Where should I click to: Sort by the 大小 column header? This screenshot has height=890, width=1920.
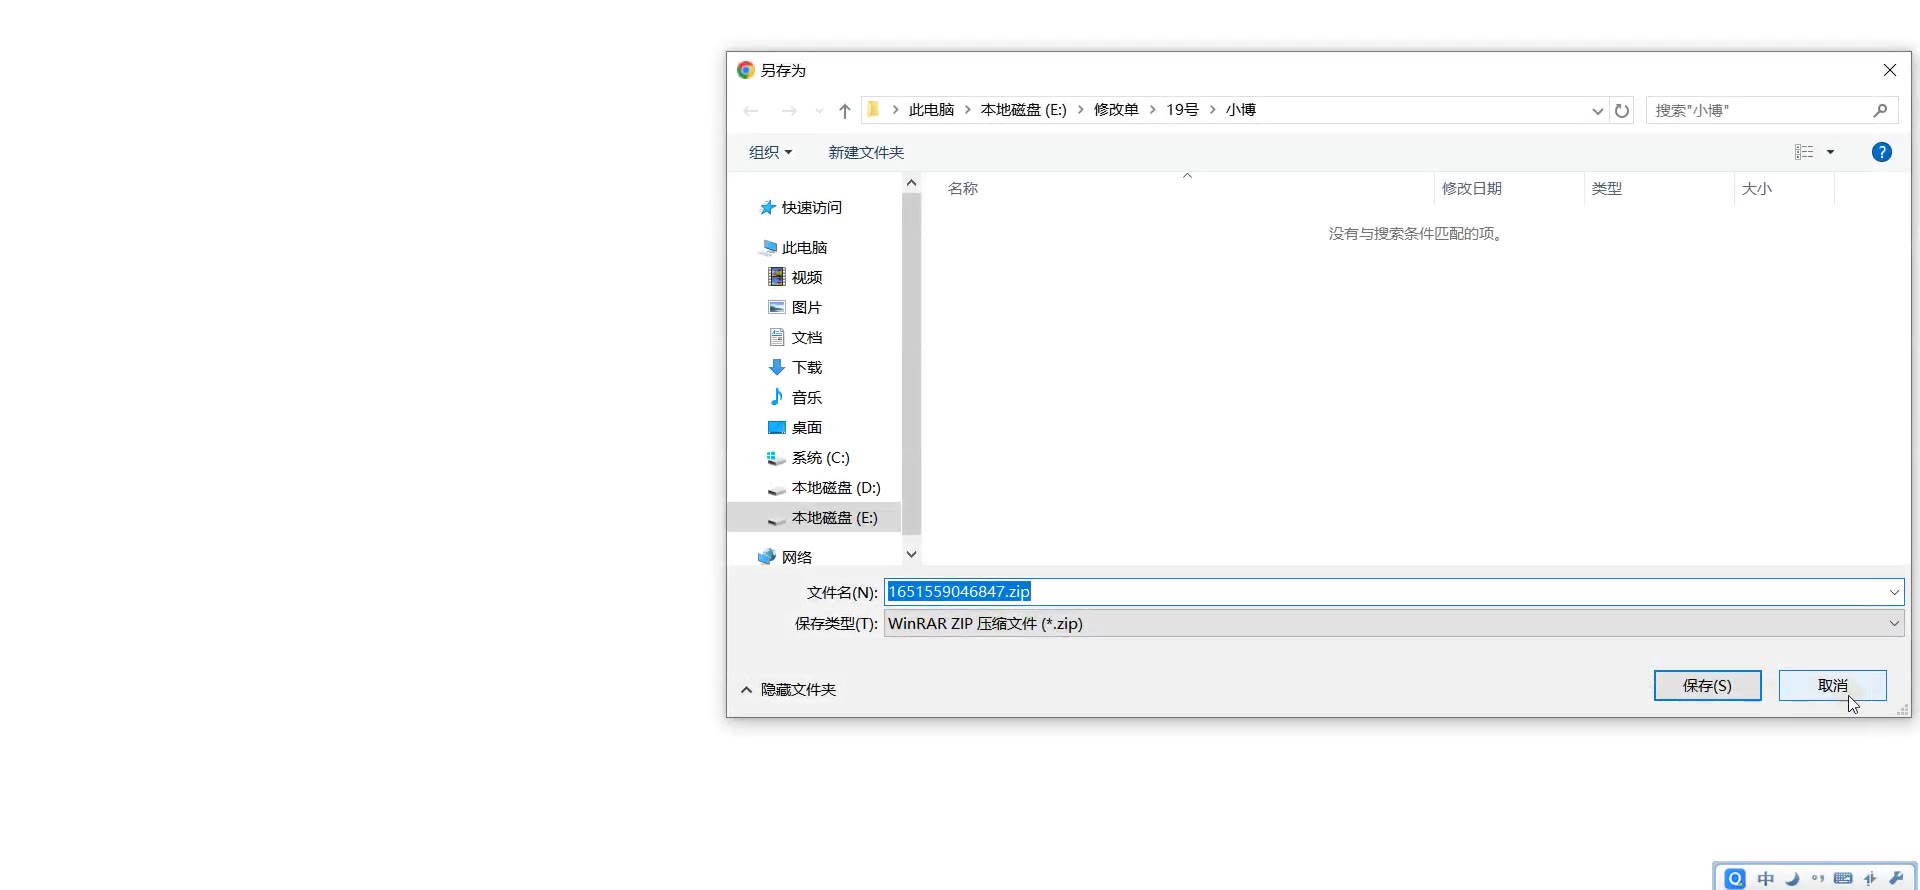pos(1756,188)
